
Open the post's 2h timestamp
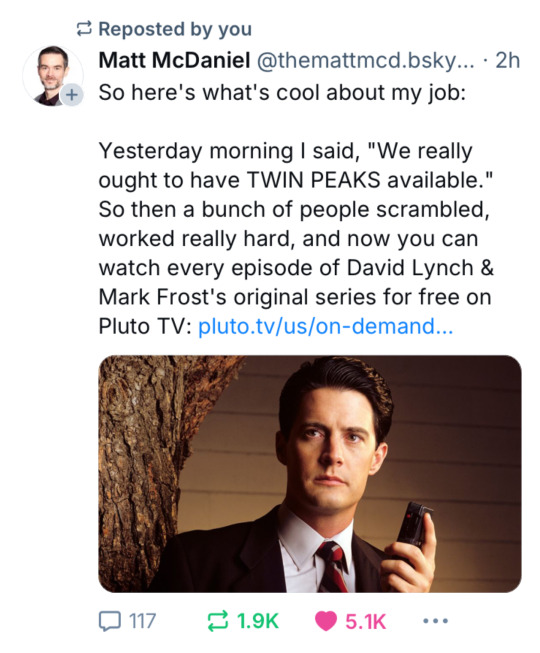click(508, 61)
